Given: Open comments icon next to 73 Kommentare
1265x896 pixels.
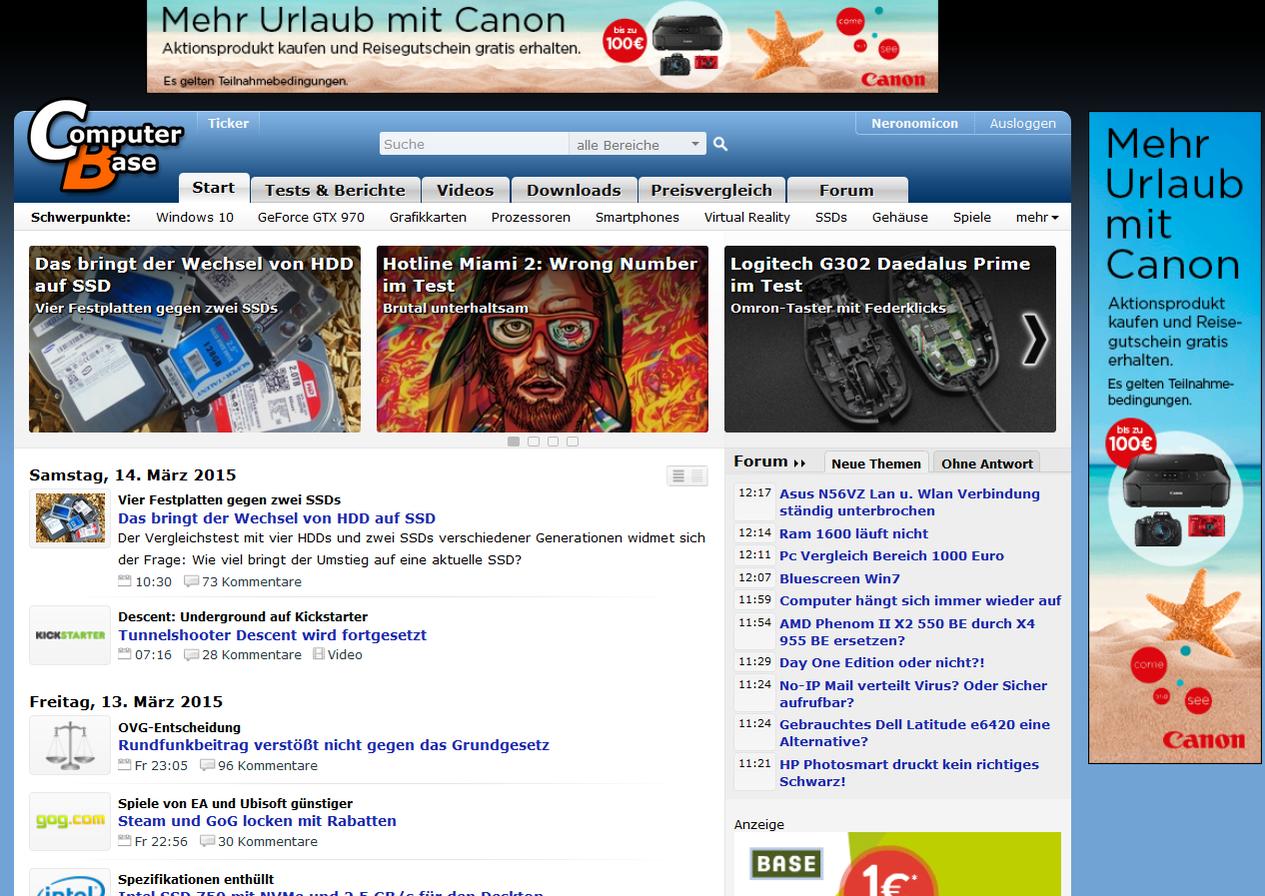Looking at the screenshot, I should 191,581.
